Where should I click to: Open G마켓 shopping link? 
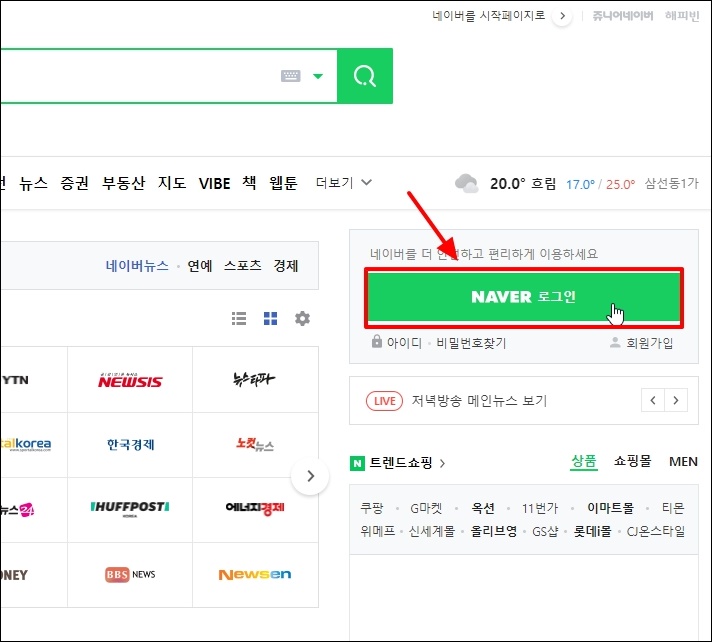(x=426, y=508)
